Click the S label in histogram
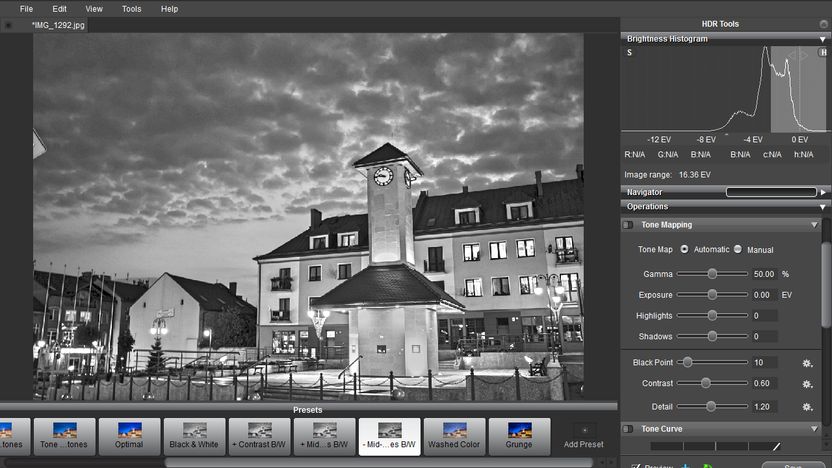This screenshot has width=832, height=468. 629,53
